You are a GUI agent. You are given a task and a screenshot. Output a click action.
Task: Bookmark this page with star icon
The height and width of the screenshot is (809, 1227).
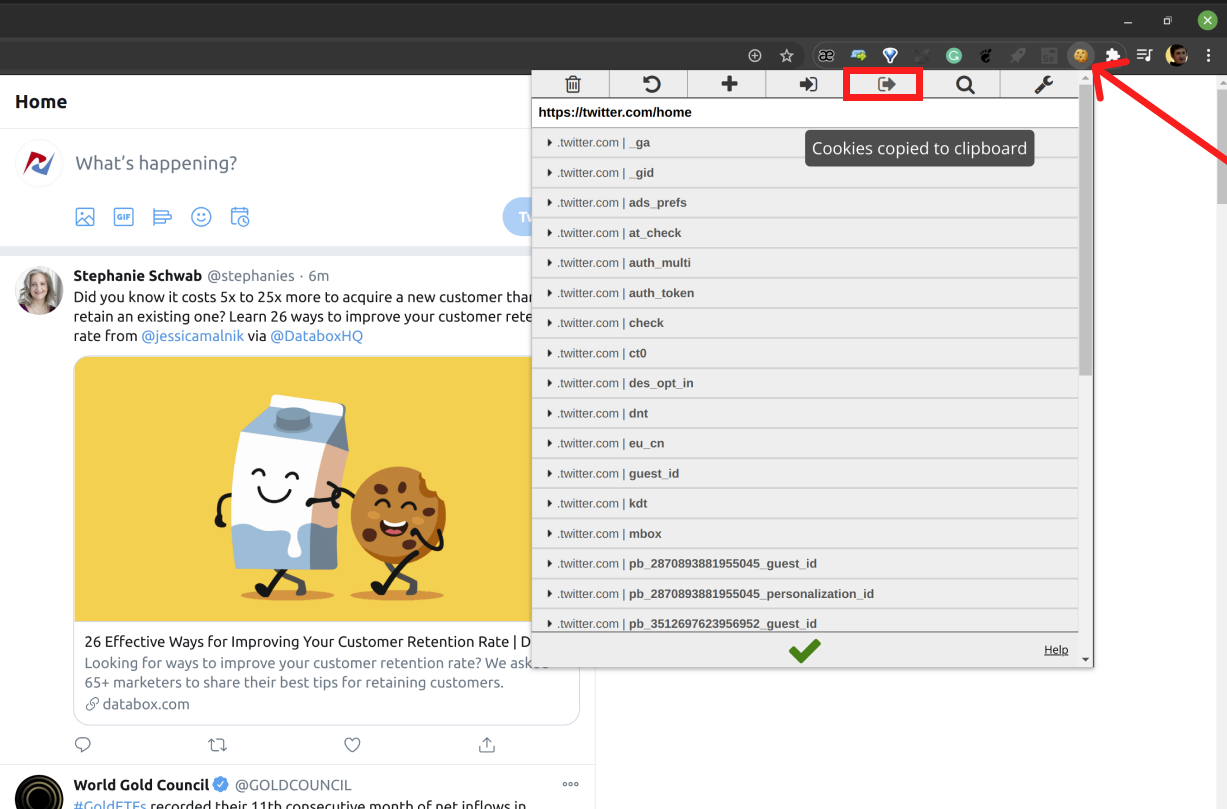(x=787, y=56)
